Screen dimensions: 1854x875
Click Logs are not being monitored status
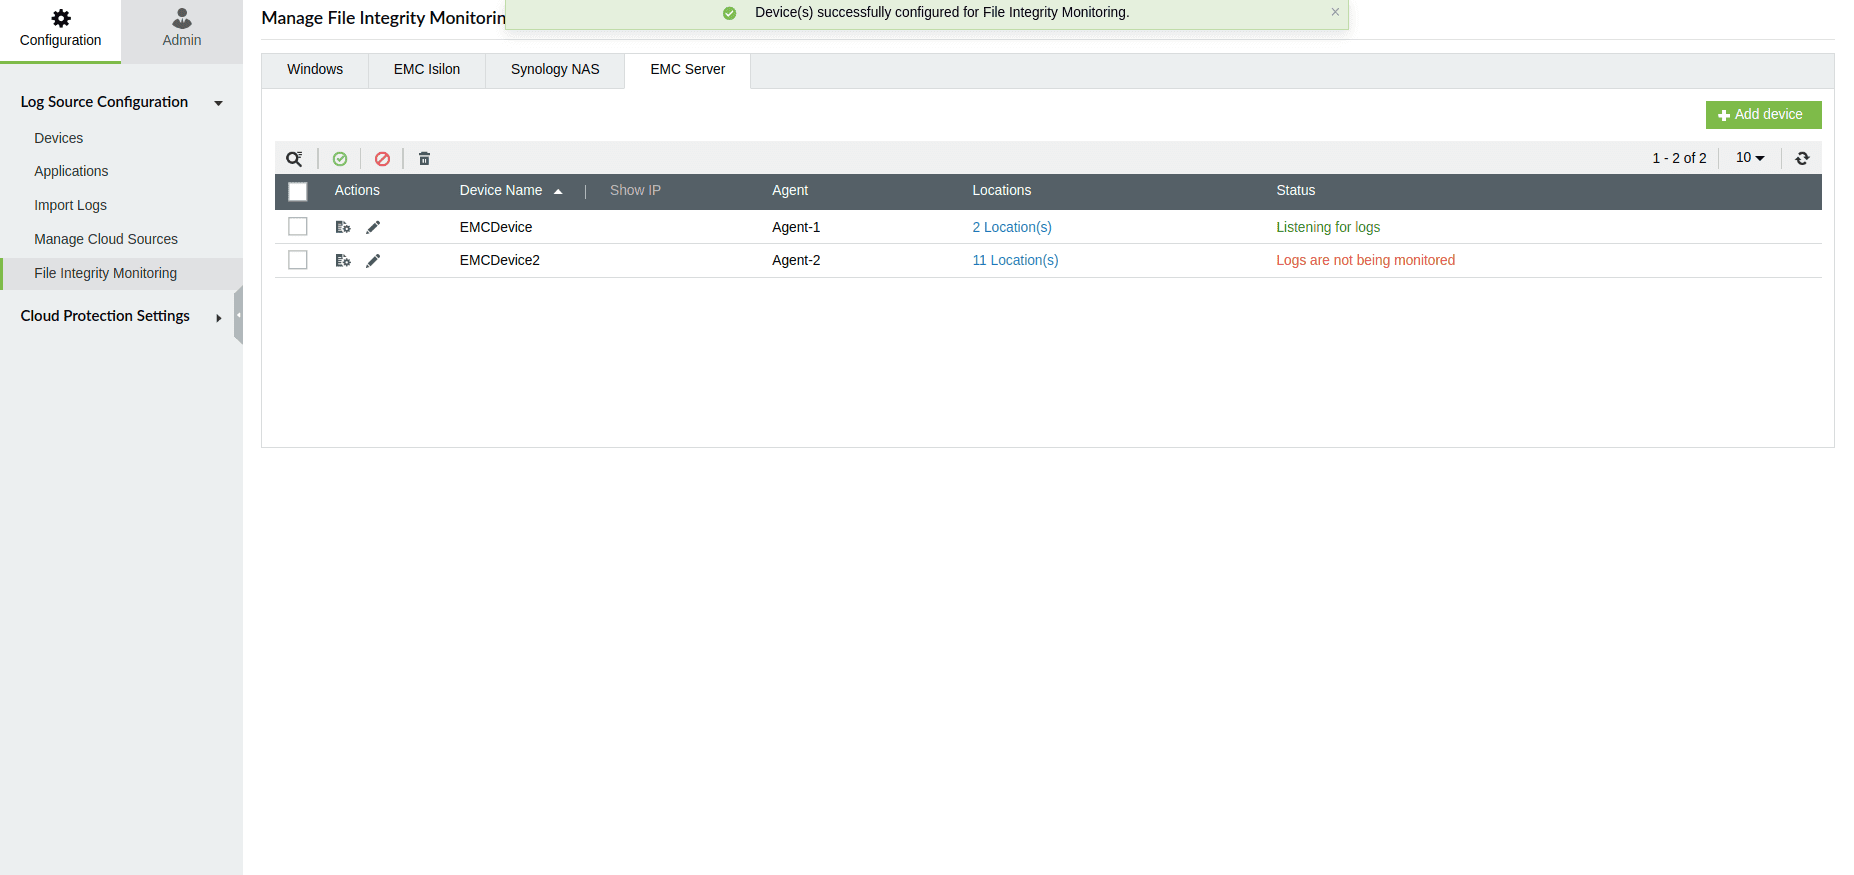pyautogui.click(x=1365, y=260)
